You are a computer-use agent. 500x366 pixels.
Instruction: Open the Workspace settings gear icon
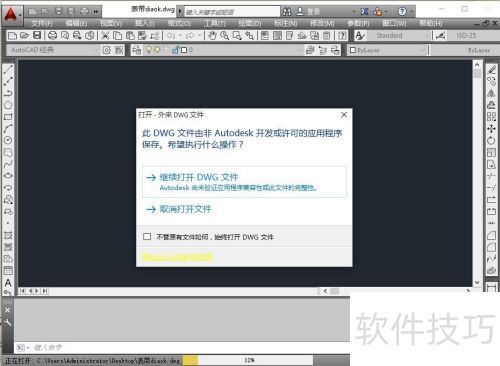pos(106,50)
